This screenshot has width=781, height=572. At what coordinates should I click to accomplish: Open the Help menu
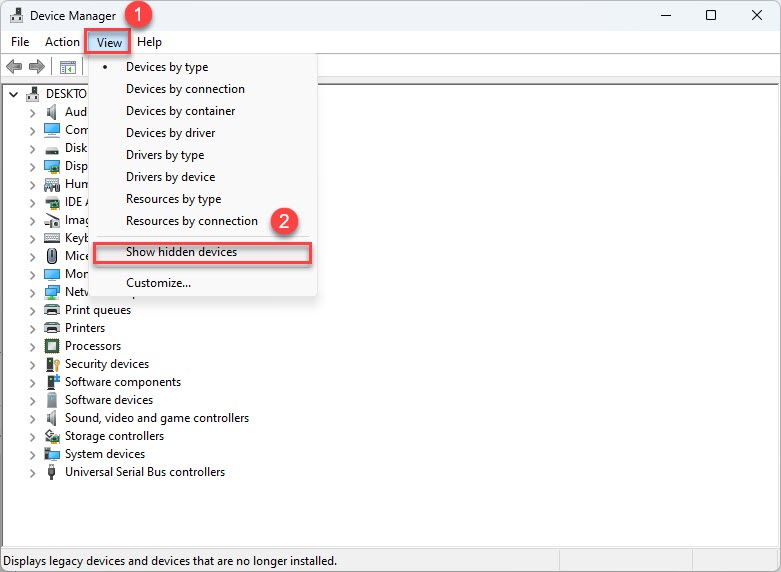[149, 42]
